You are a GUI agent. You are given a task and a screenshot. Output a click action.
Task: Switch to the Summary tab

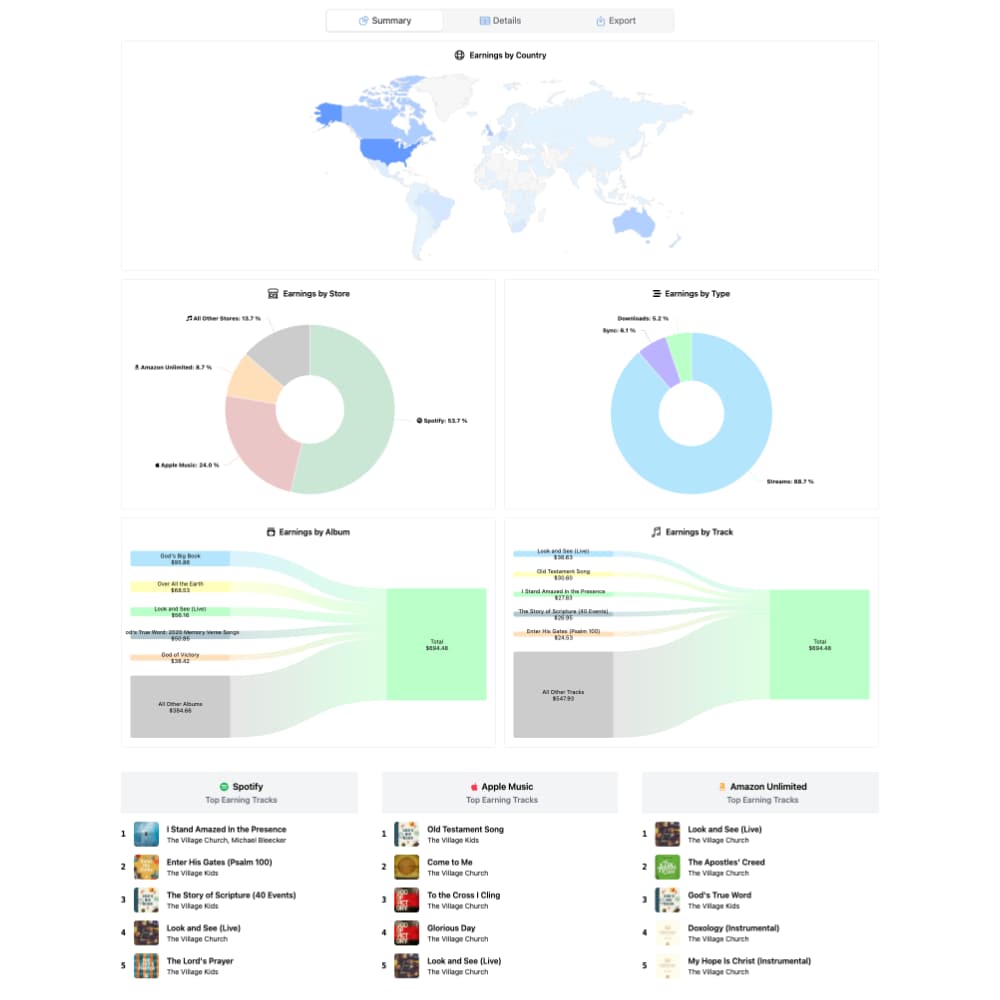385,20
